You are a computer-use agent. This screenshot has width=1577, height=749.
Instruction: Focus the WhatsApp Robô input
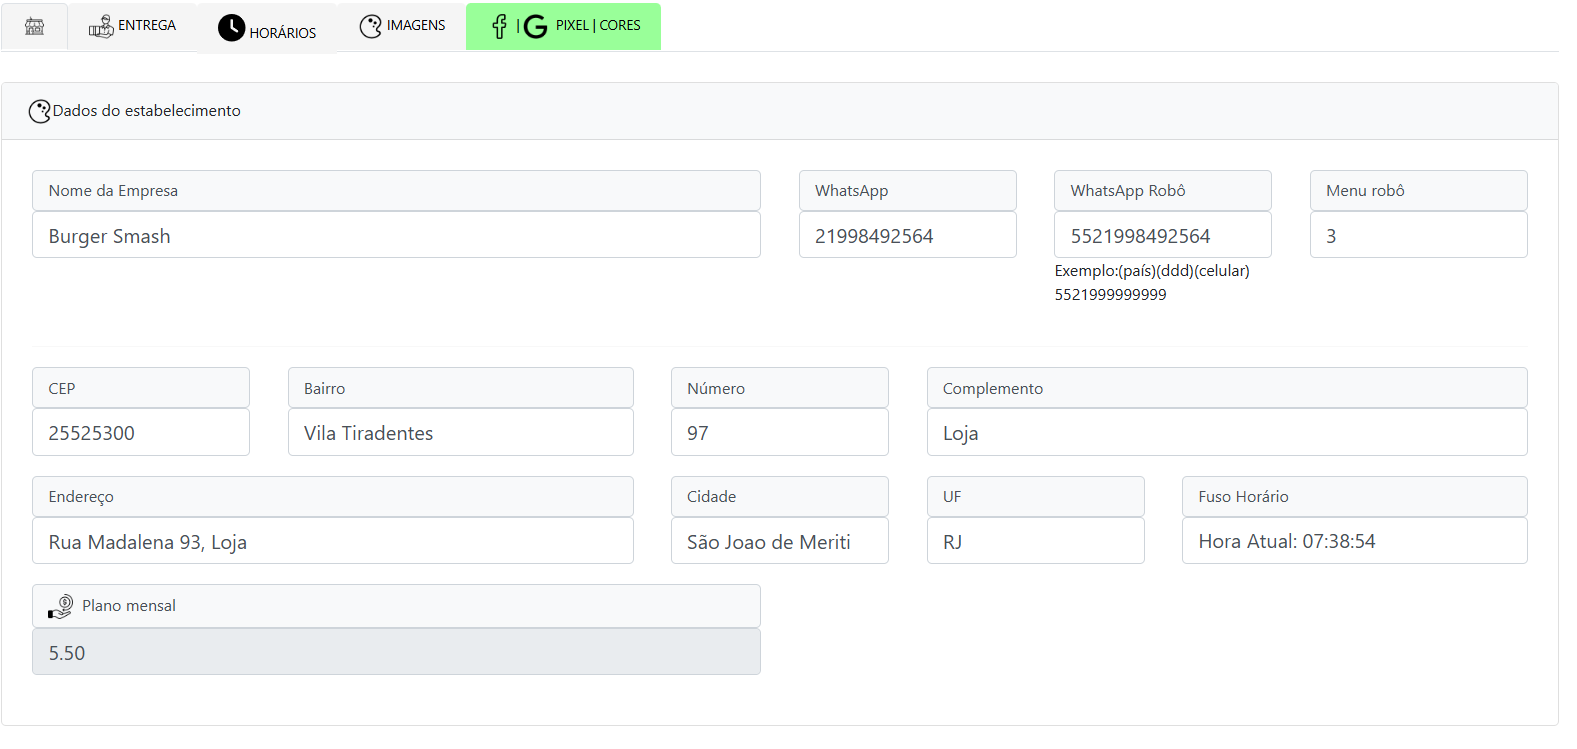click(1162, 236)
